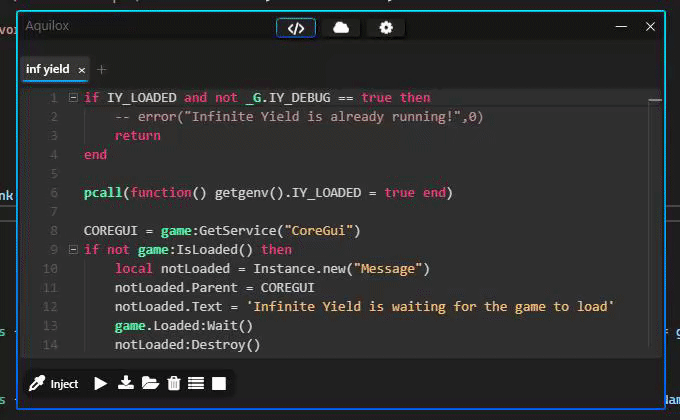Click the Aquilox window title

click(x=47, y=26)
